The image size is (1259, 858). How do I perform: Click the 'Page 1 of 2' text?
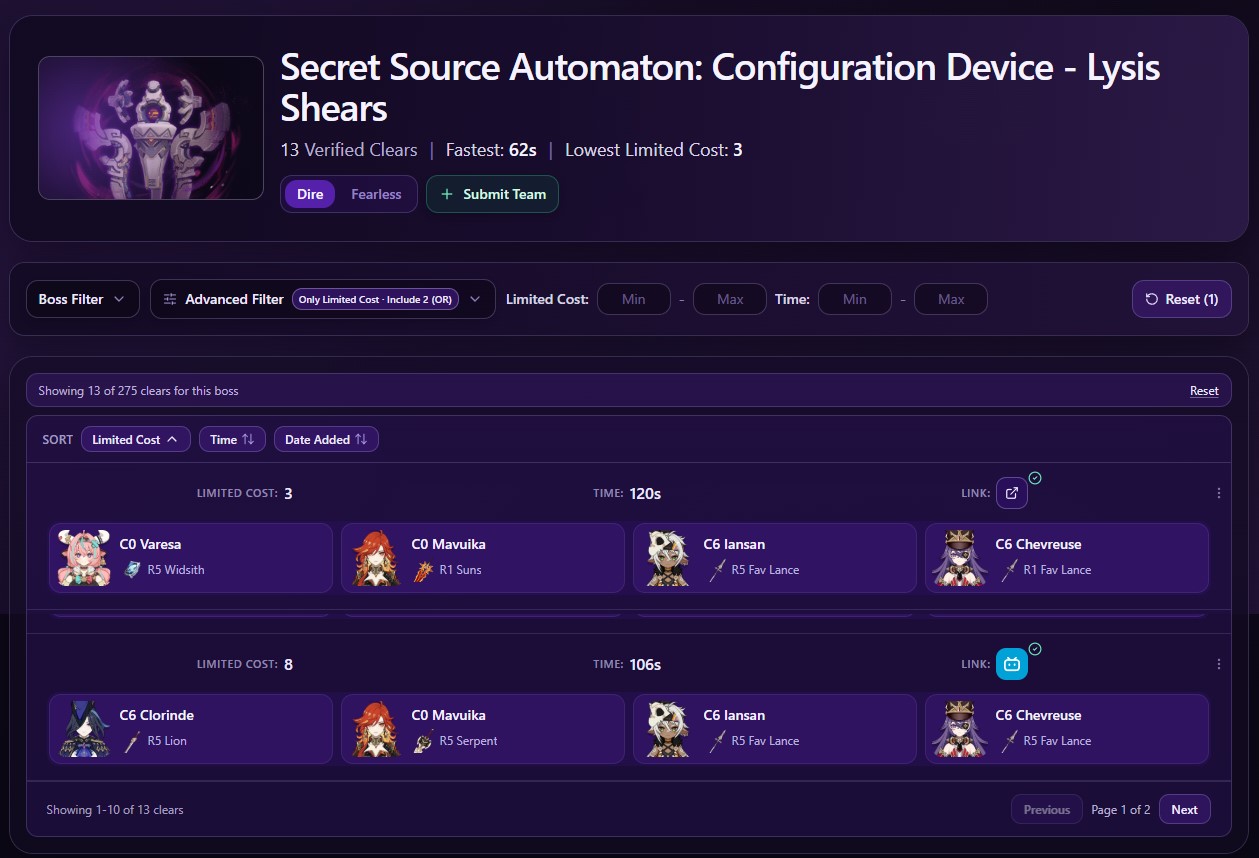pos(1121,810)
